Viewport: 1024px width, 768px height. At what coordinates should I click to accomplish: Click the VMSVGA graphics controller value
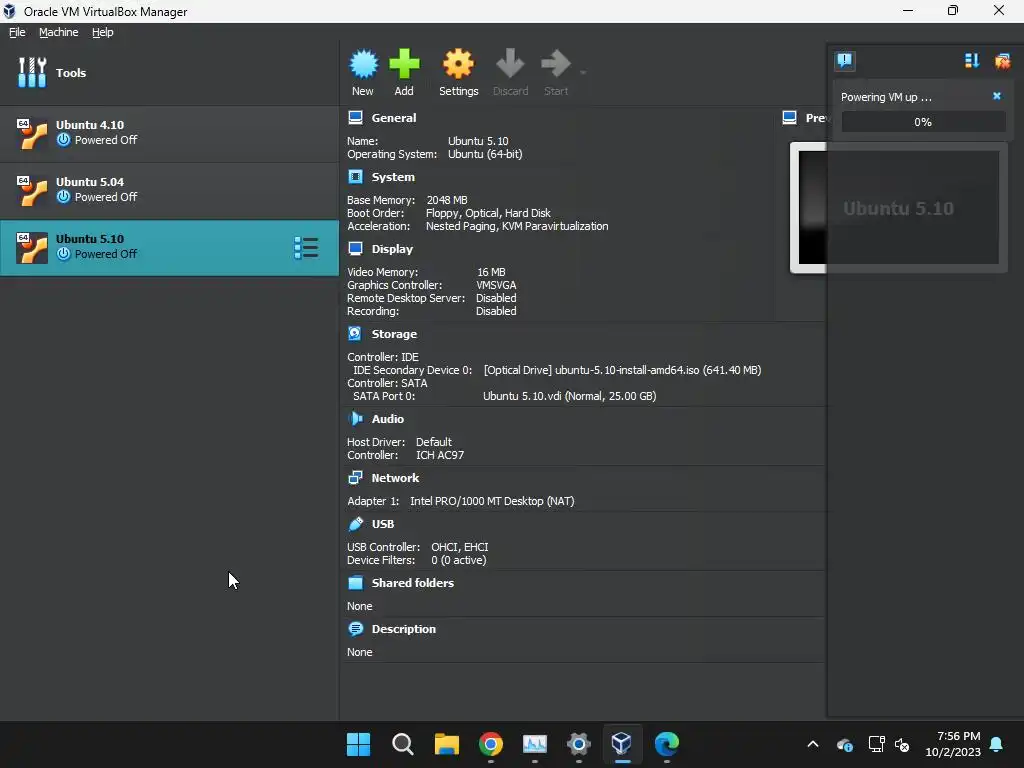pos(496,285)
